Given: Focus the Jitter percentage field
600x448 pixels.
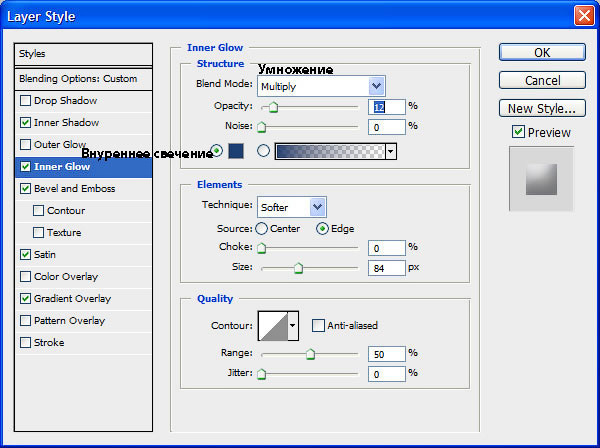Looking at the screenshot, I should (386, 374).
